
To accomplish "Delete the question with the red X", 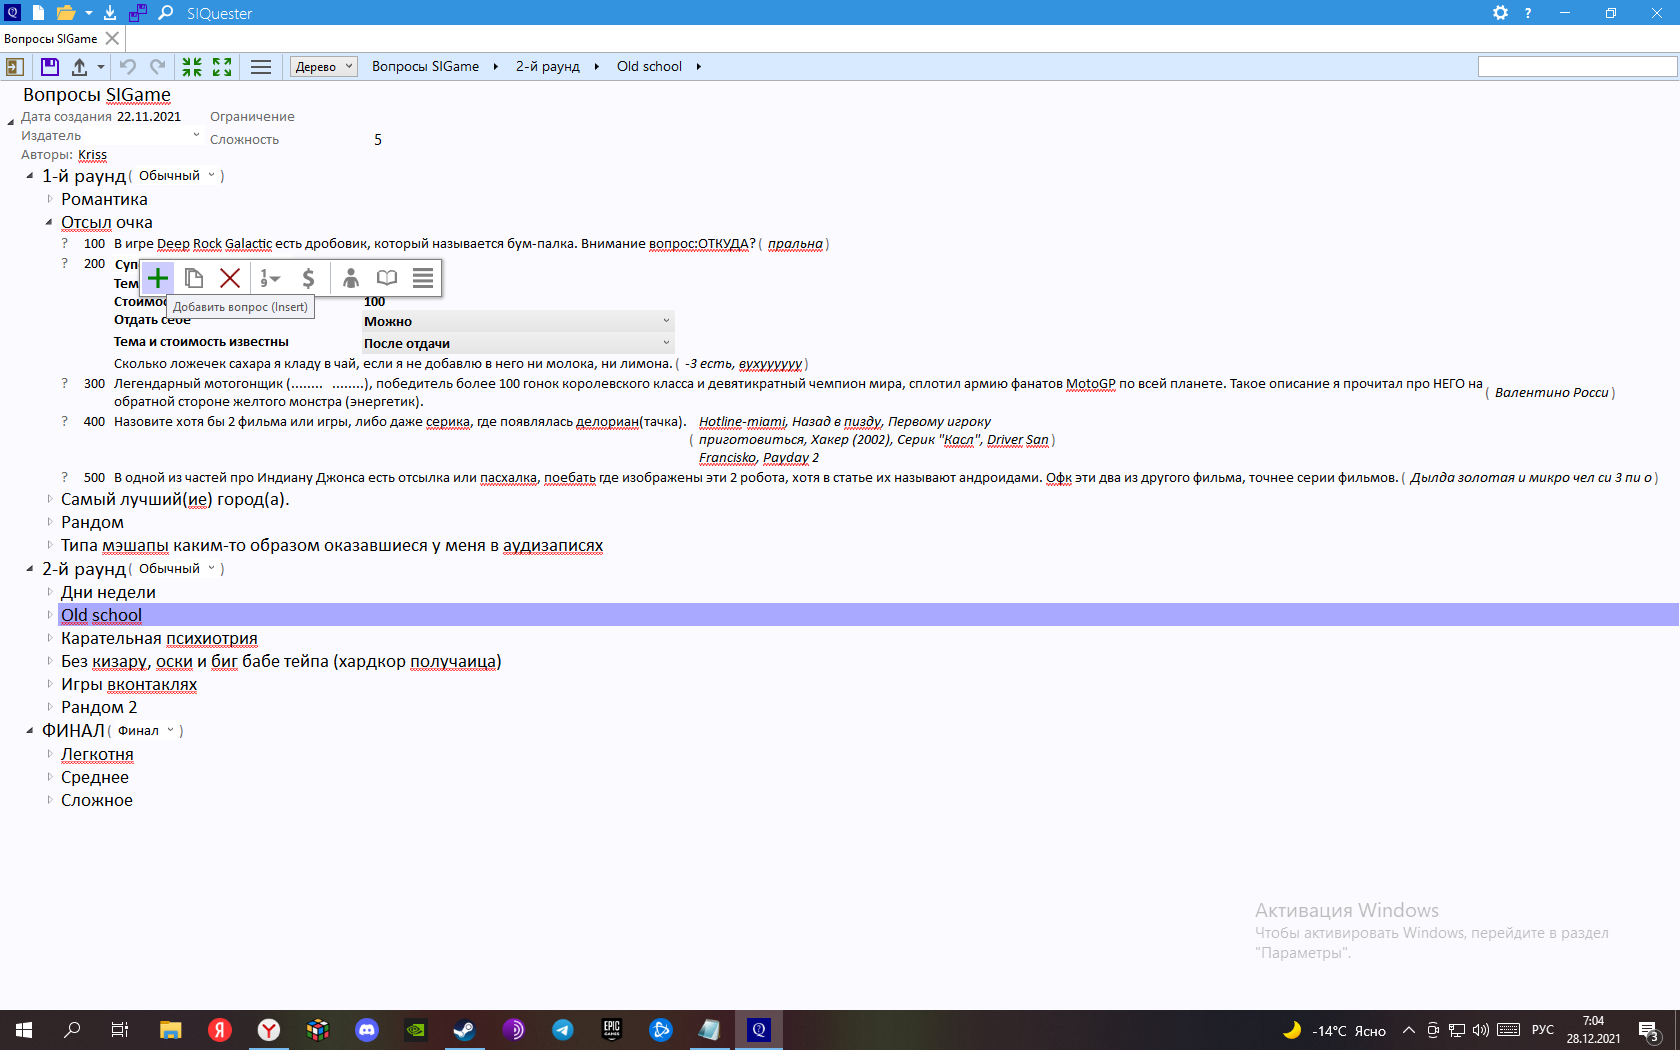I will pos(230,278).
